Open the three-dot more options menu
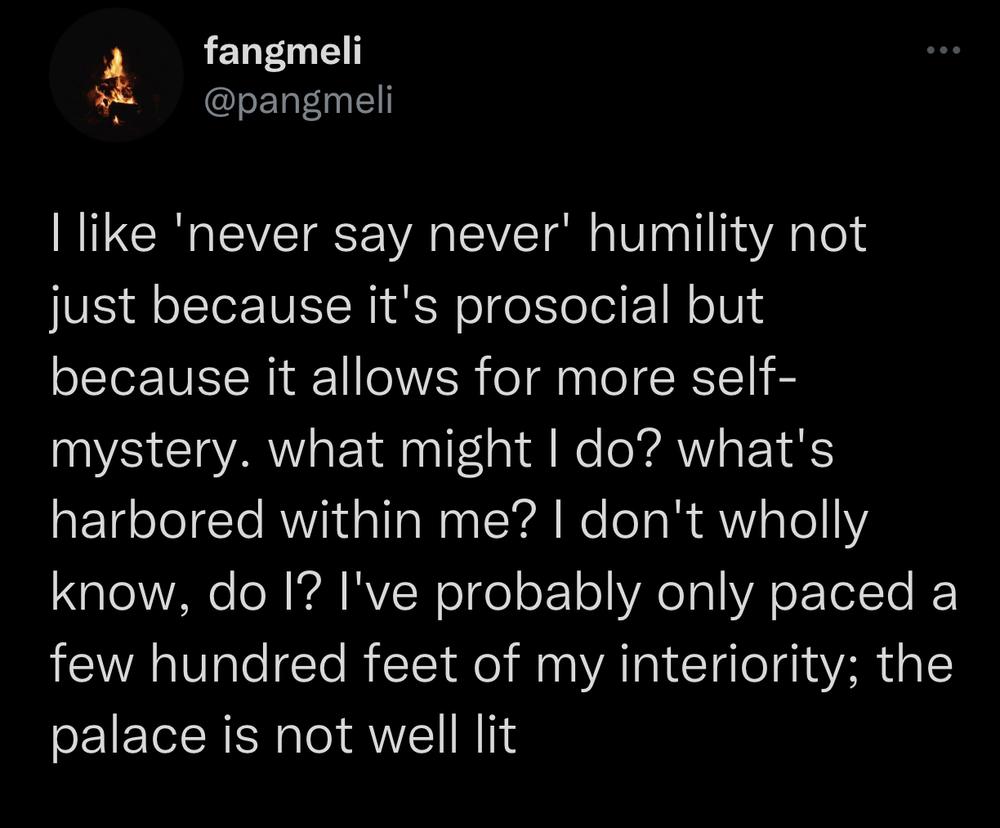This screenshot has height=828, width=1000. coord(944,50)
